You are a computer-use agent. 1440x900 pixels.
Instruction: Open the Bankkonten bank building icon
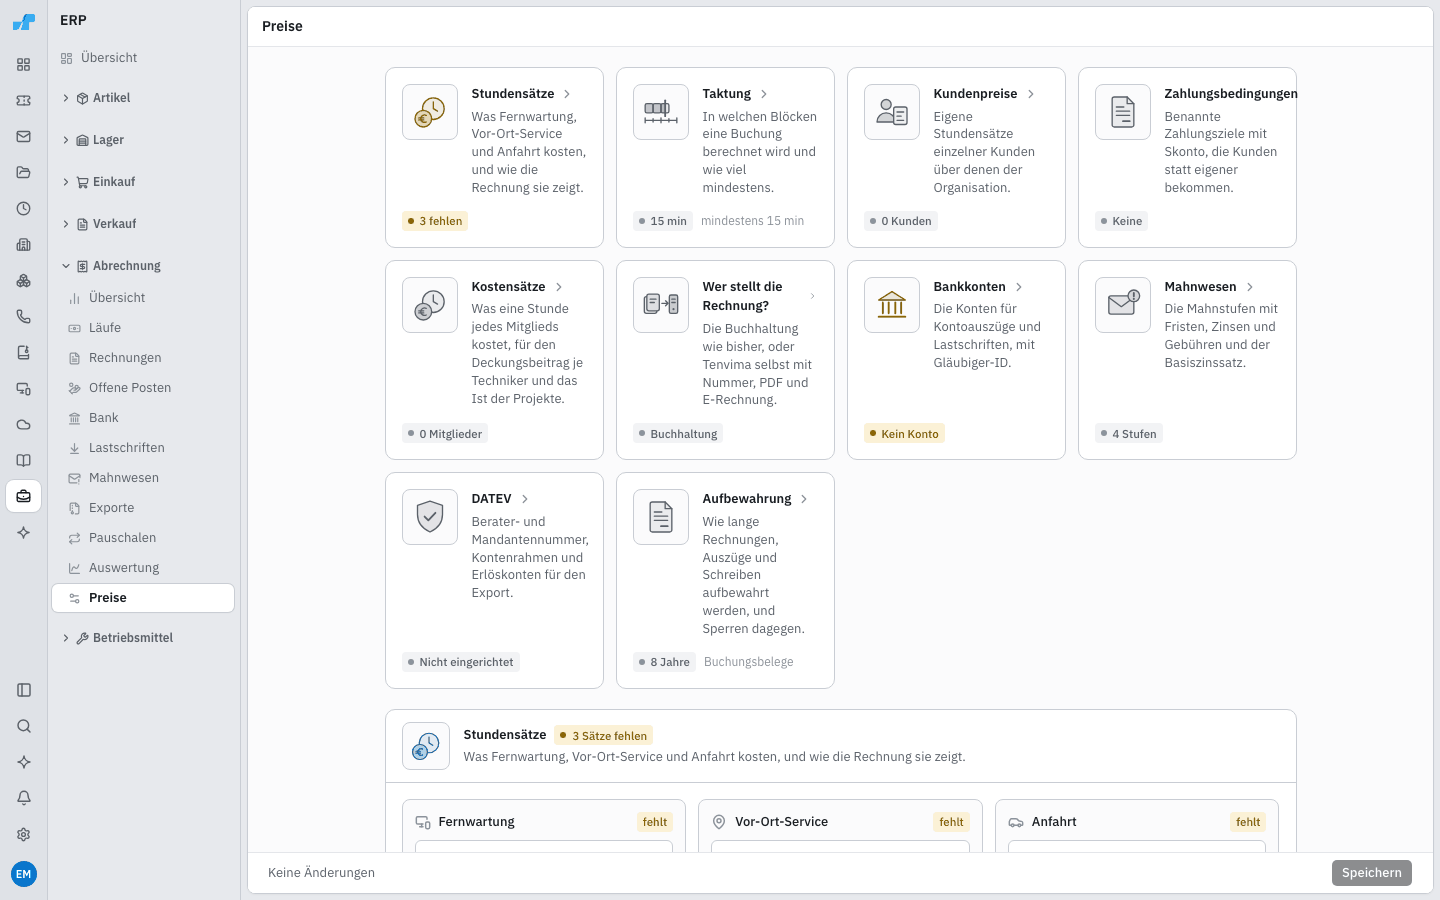tap(892, 305)
